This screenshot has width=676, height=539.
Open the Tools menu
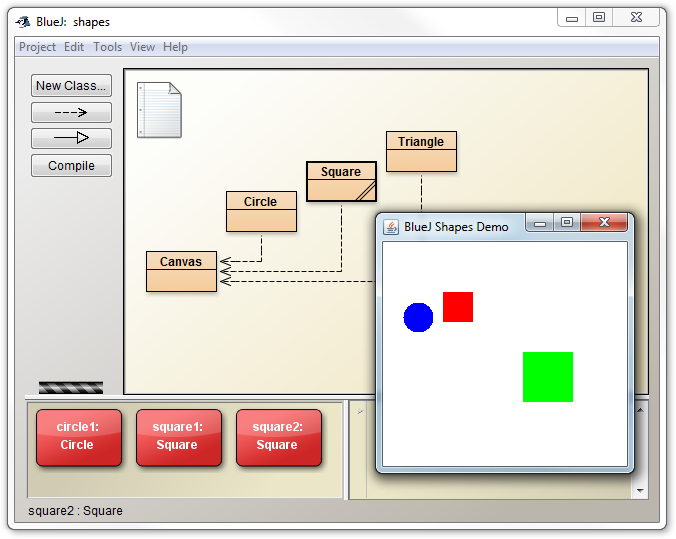coord(107,47)
